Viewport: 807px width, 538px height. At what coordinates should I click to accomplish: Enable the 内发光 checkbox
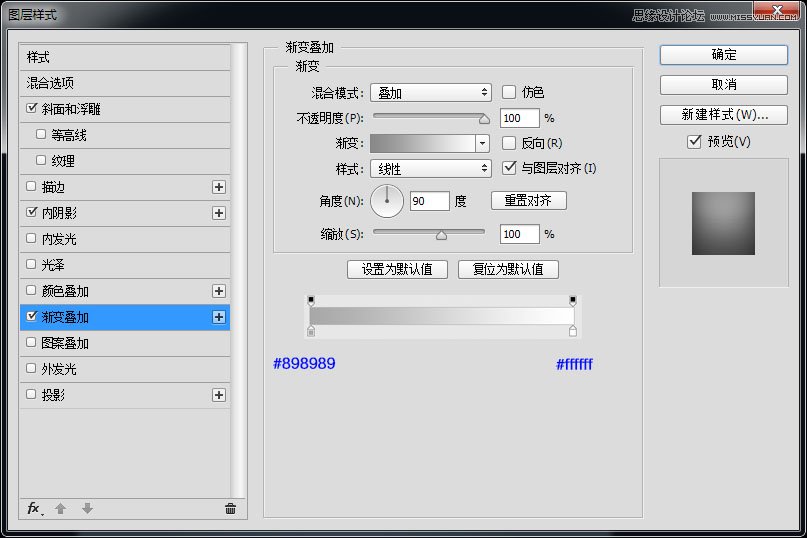point(31,238)
